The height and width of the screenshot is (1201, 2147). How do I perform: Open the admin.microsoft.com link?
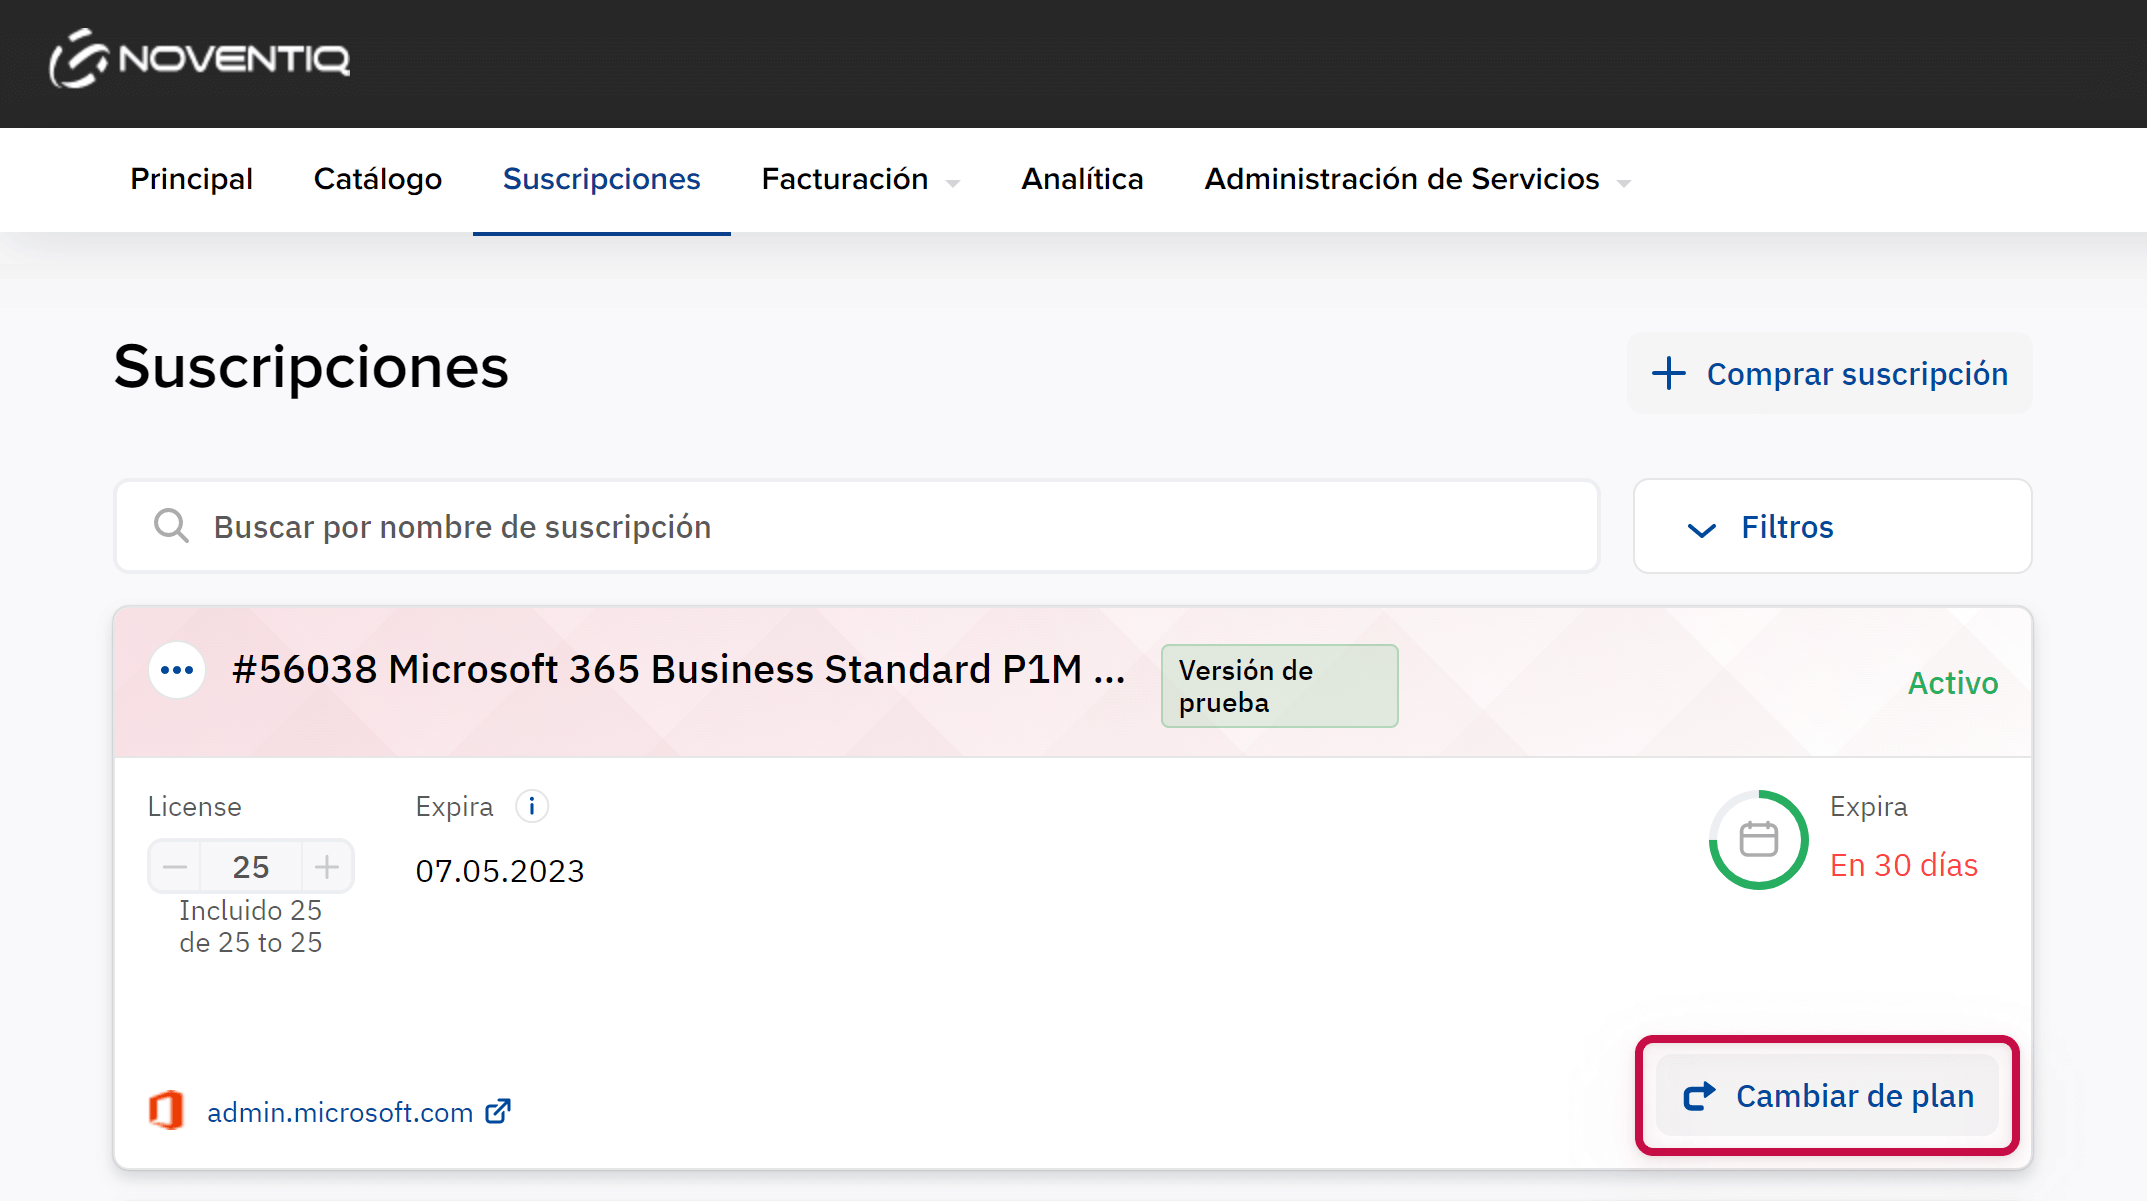point(340,1112)
